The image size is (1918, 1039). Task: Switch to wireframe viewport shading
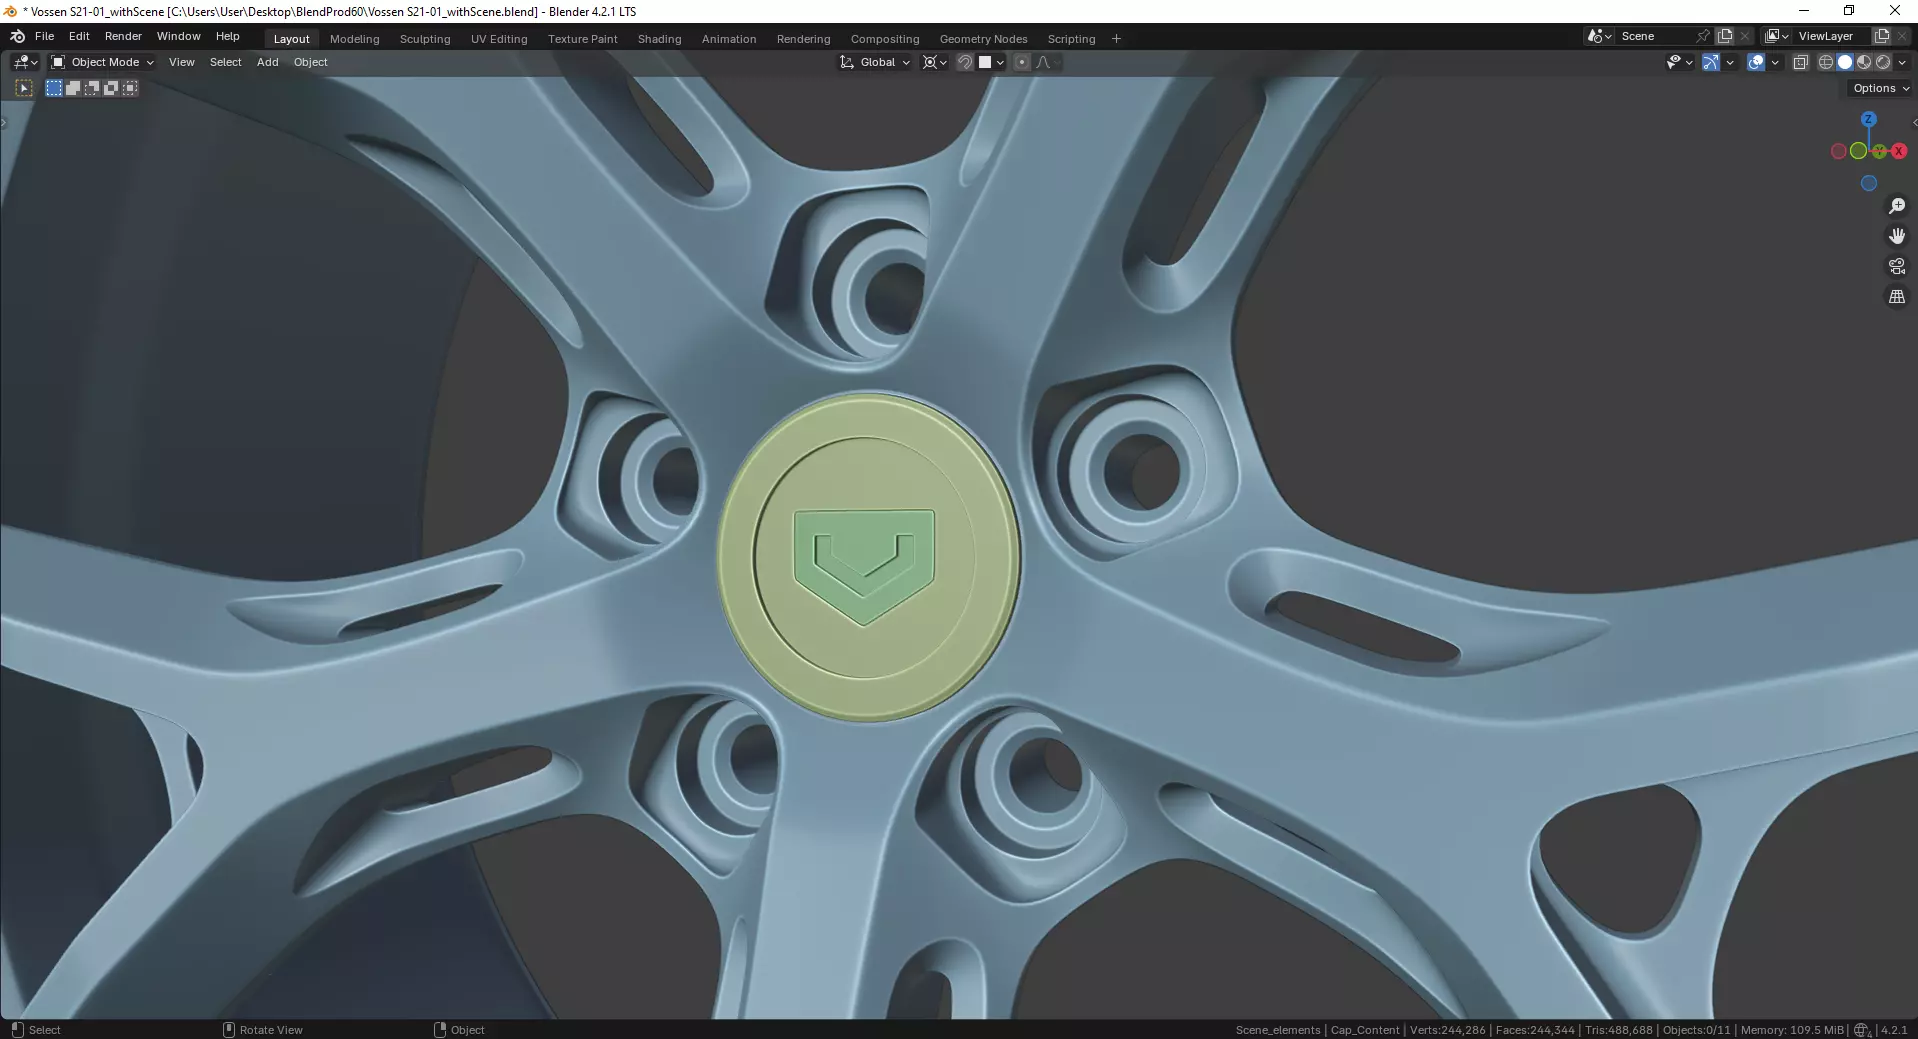[1826, 62]
